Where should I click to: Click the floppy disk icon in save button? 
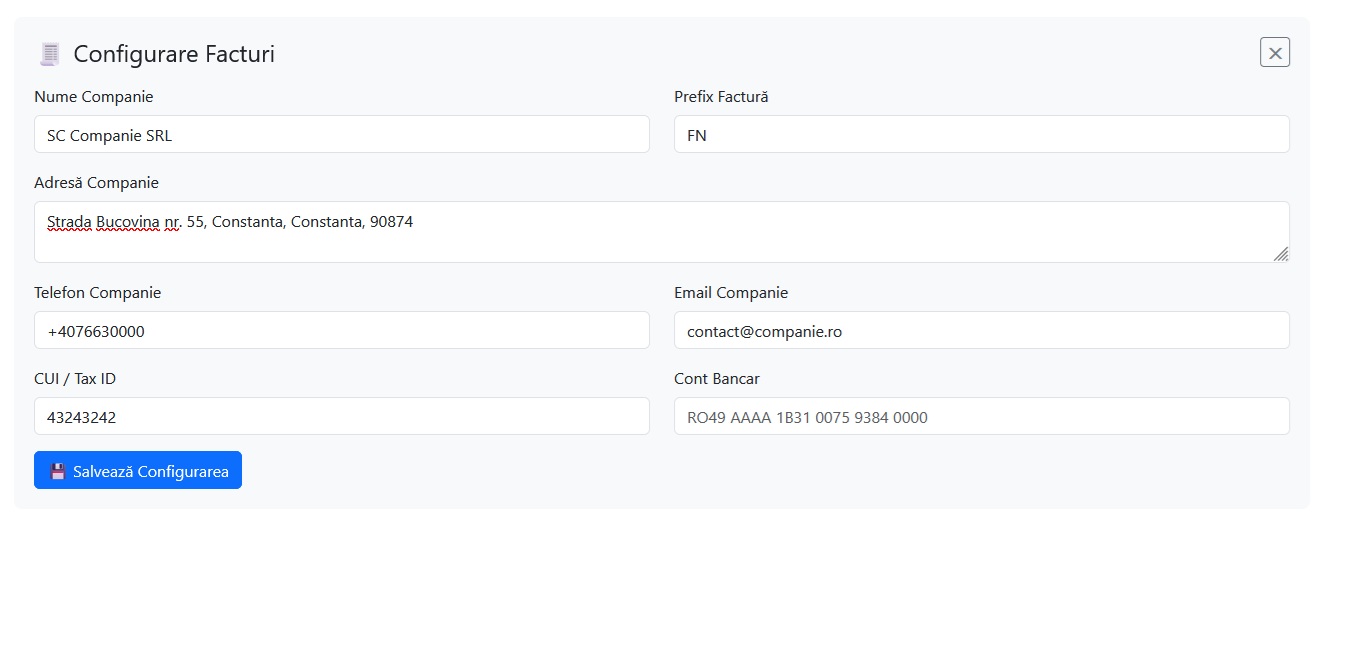pos(58,471)
